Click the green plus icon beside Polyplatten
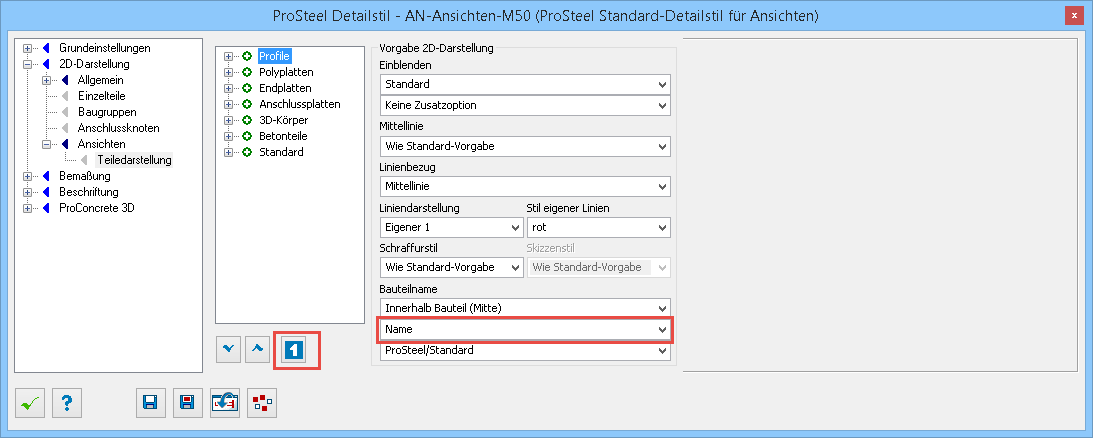 [247, 72]
